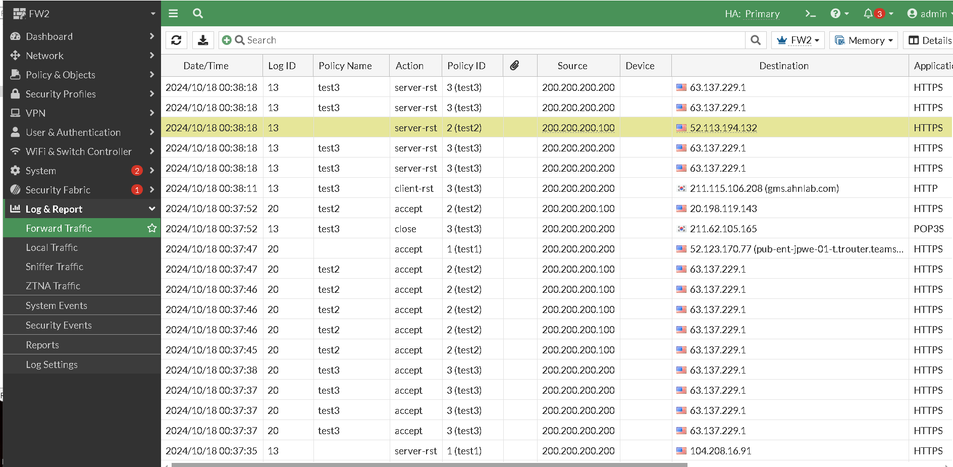
Task: Collapse the Log & Report menu chevron
Action: tap(151, 209)
